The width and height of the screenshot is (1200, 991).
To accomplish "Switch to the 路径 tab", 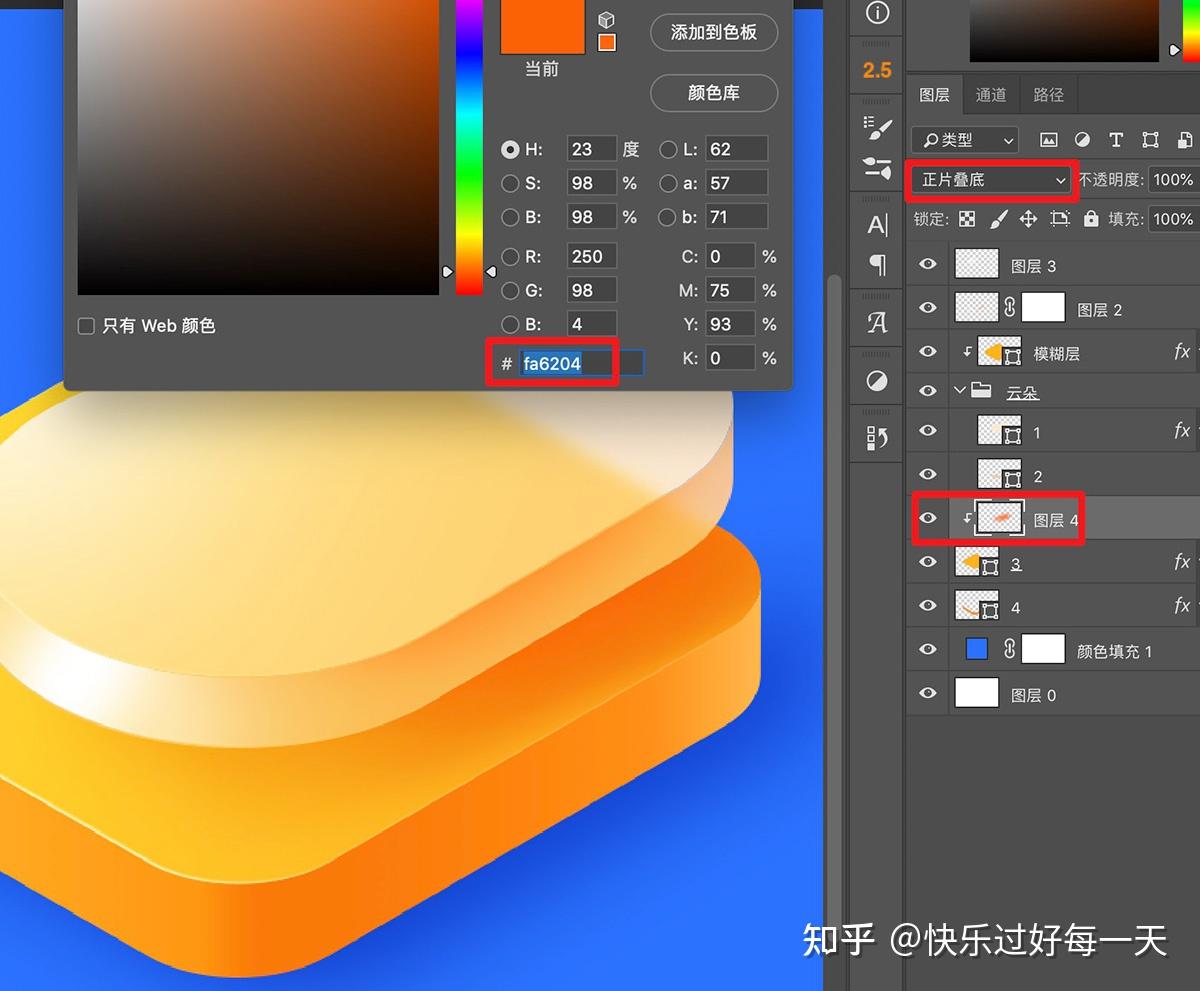I will (1048, 95).
